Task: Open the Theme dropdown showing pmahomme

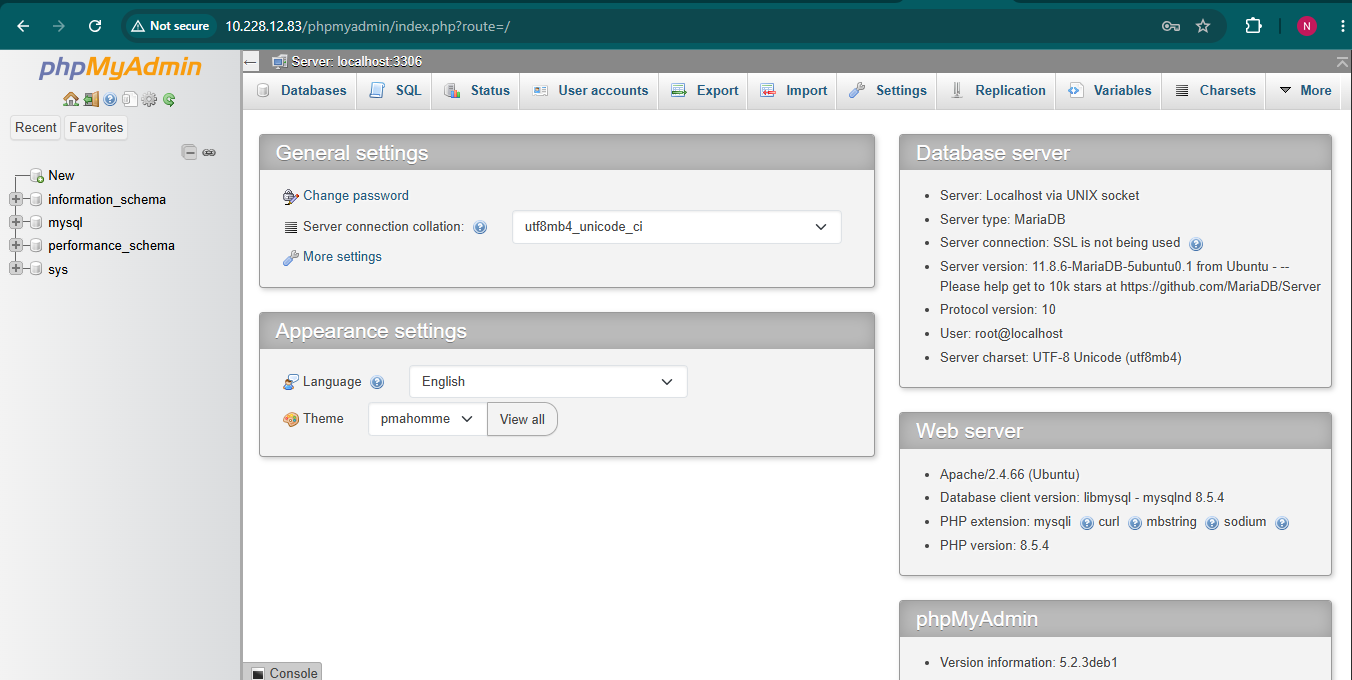Action: coord(427,419)
